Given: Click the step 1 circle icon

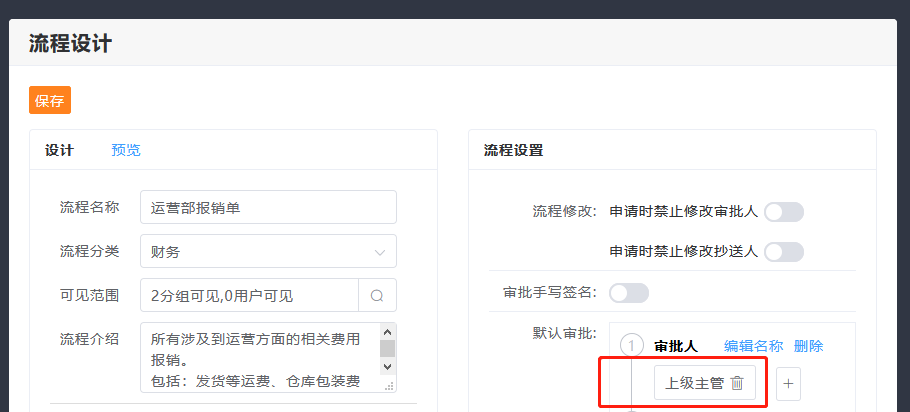Looking at the screenshot, I should coord(632,346).
